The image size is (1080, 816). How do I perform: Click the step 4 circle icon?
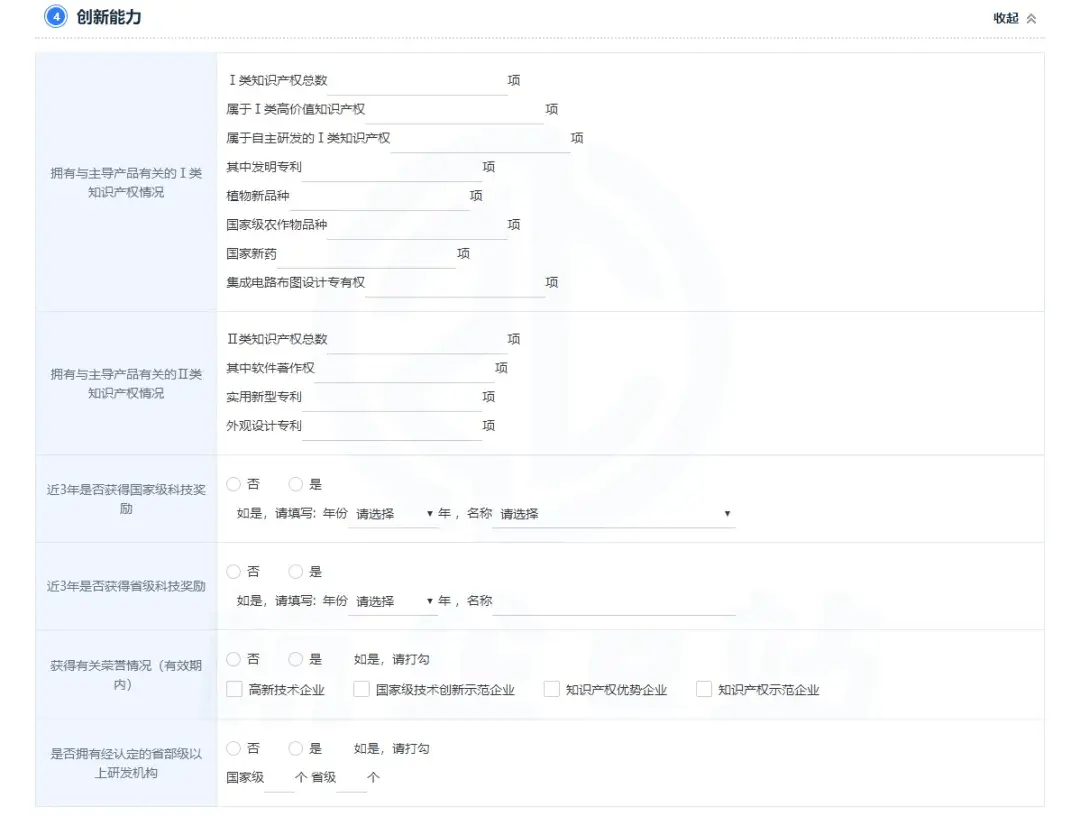click(x=56, y=17)
